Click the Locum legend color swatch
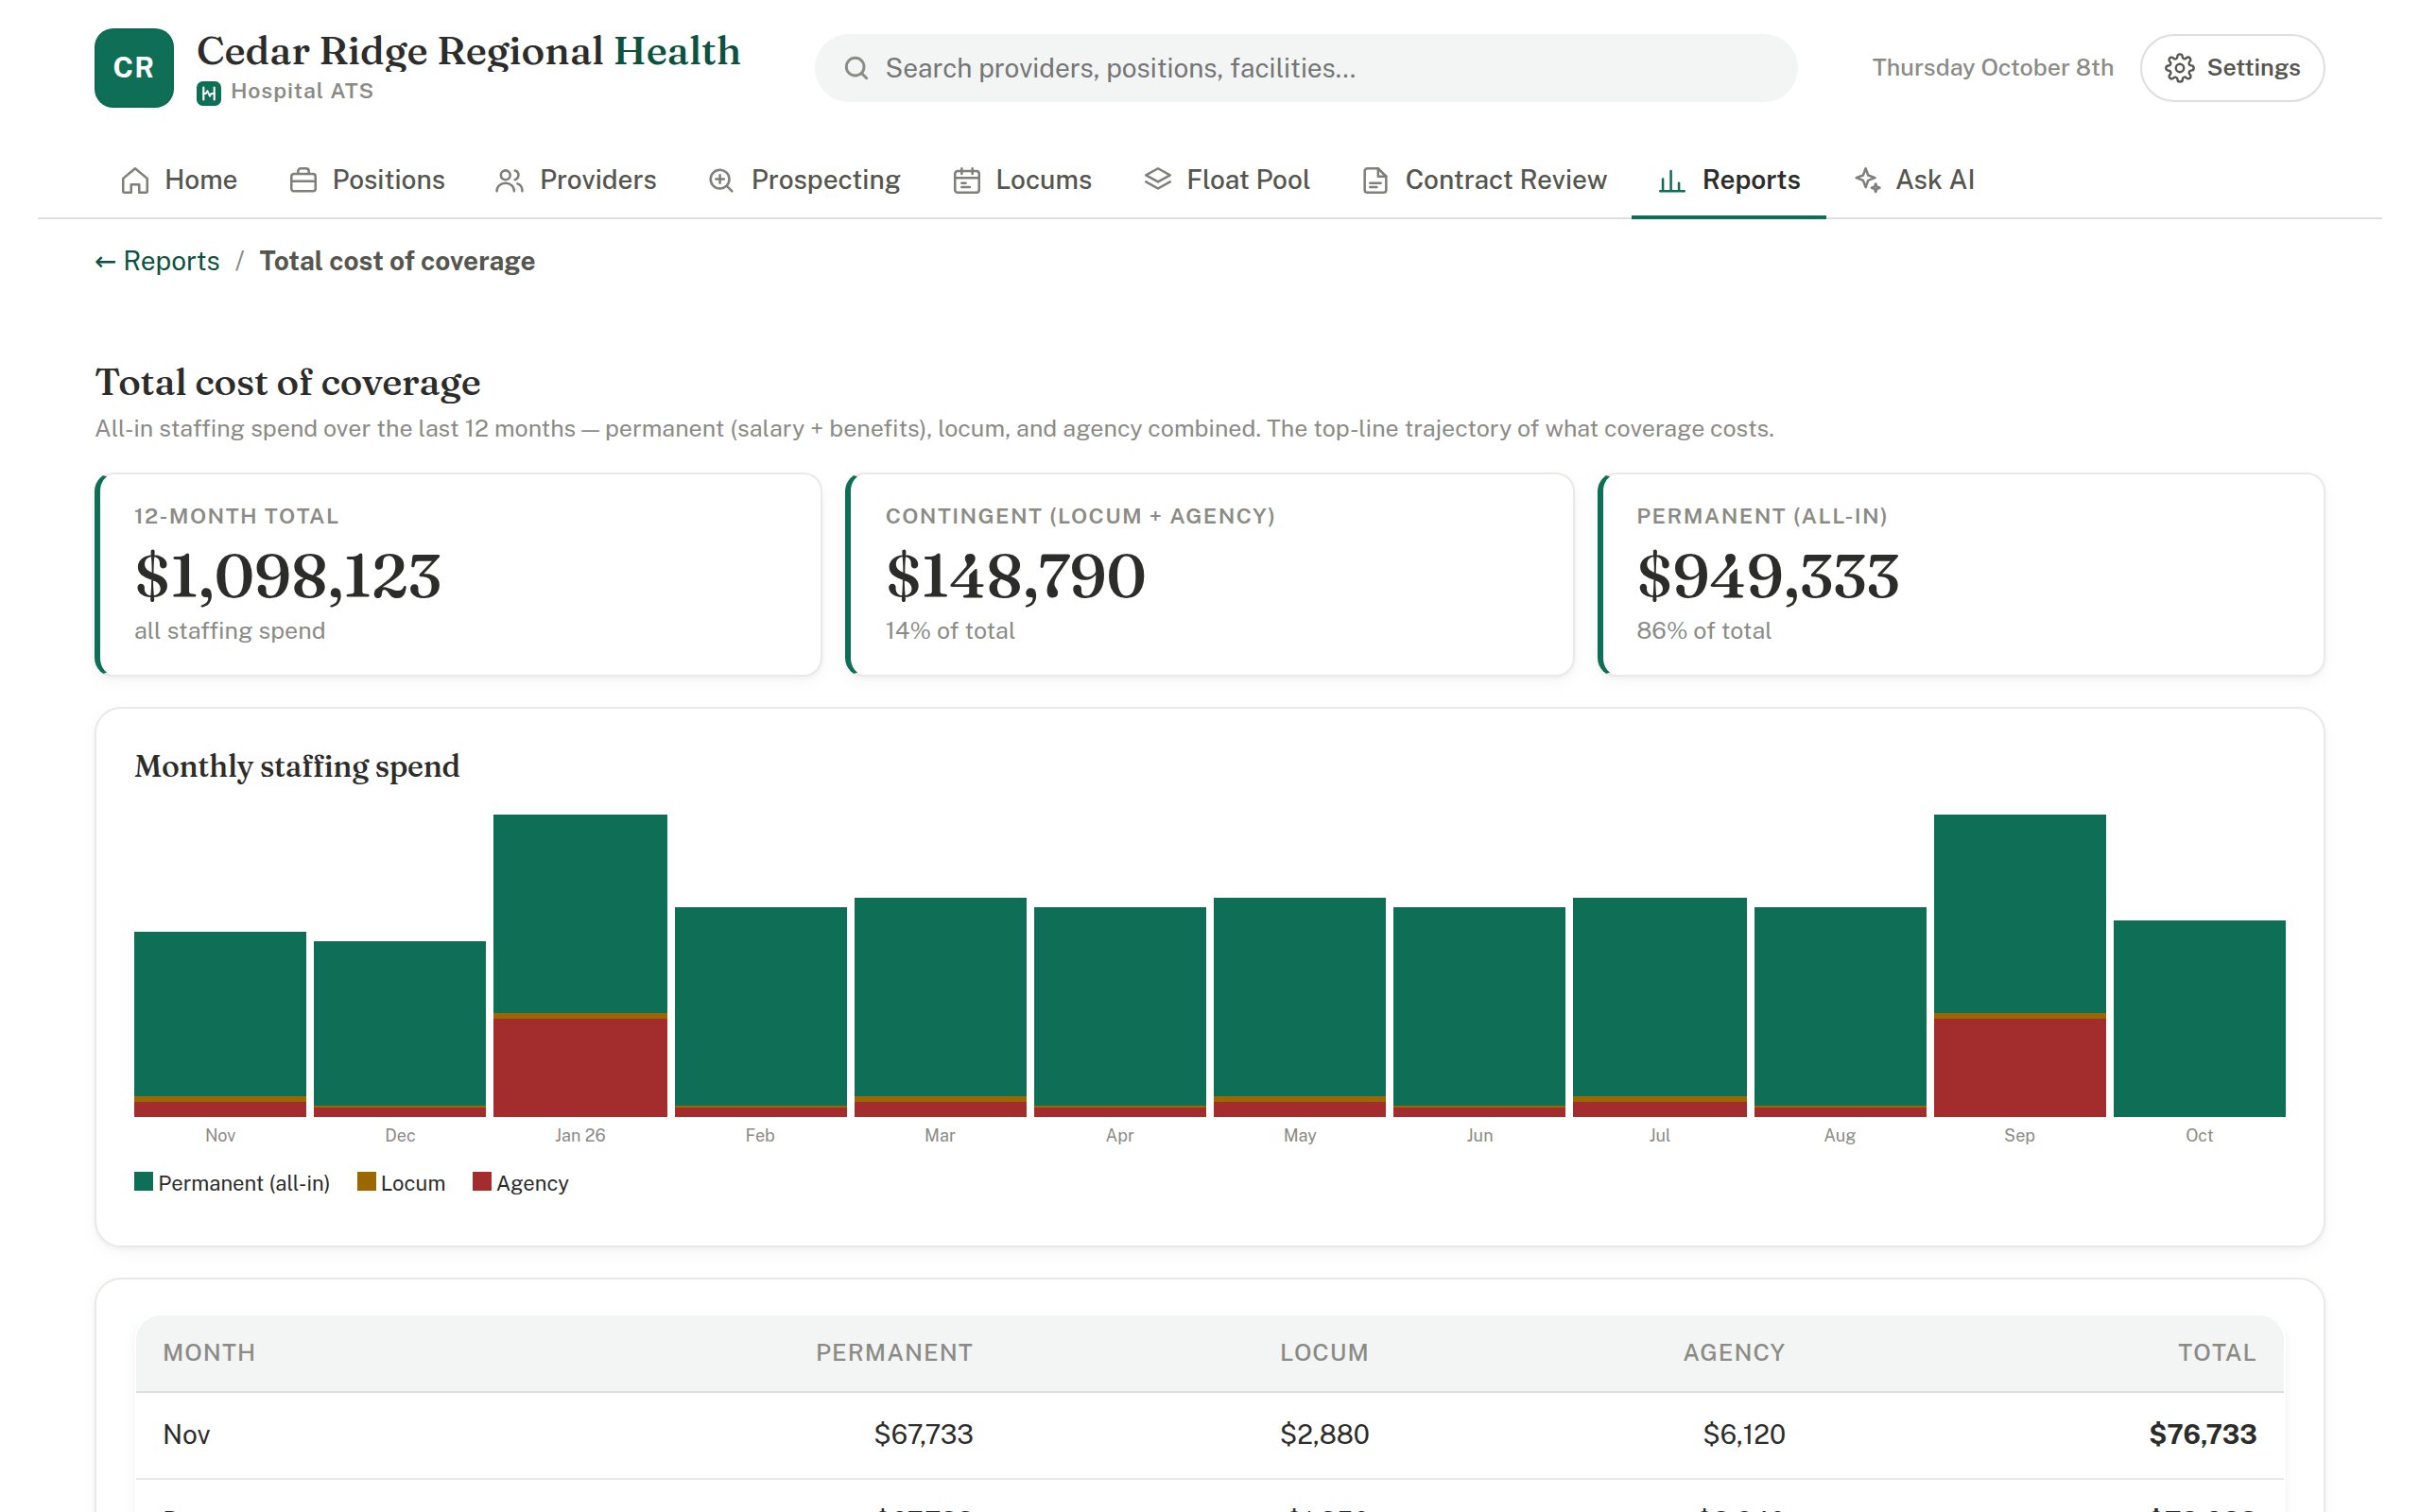 point(366,1182)
